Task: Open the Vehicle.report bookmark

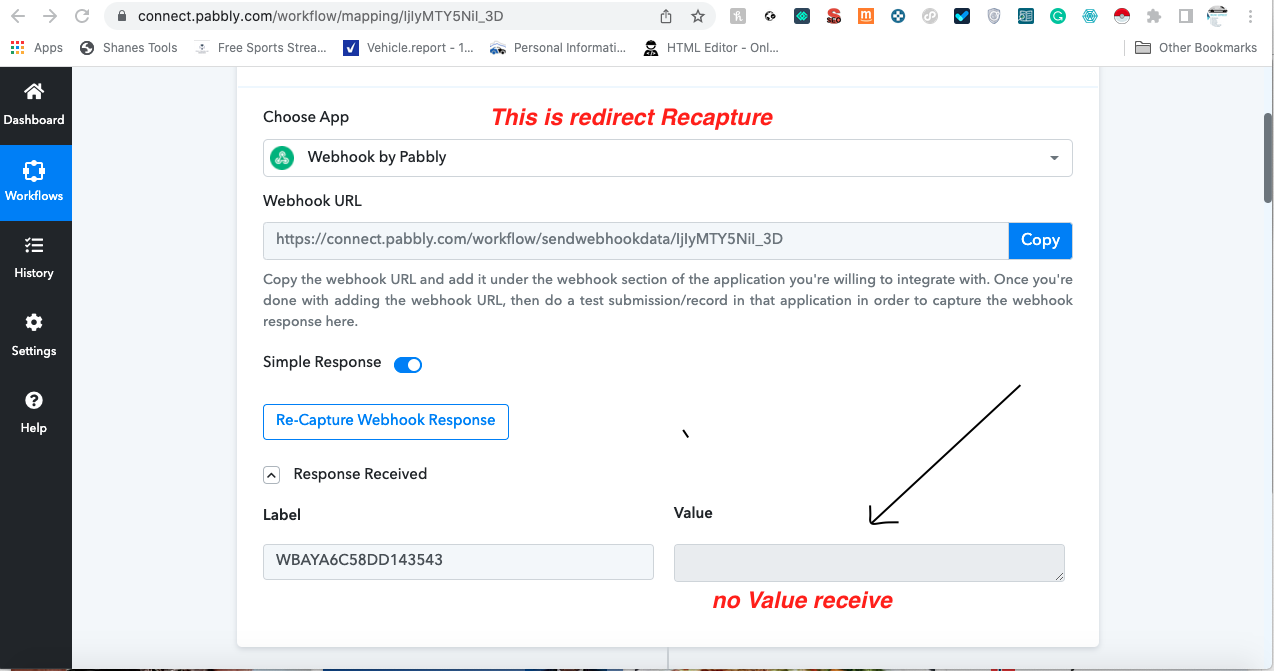Action: pyautogui.click(x=409, y=47)
